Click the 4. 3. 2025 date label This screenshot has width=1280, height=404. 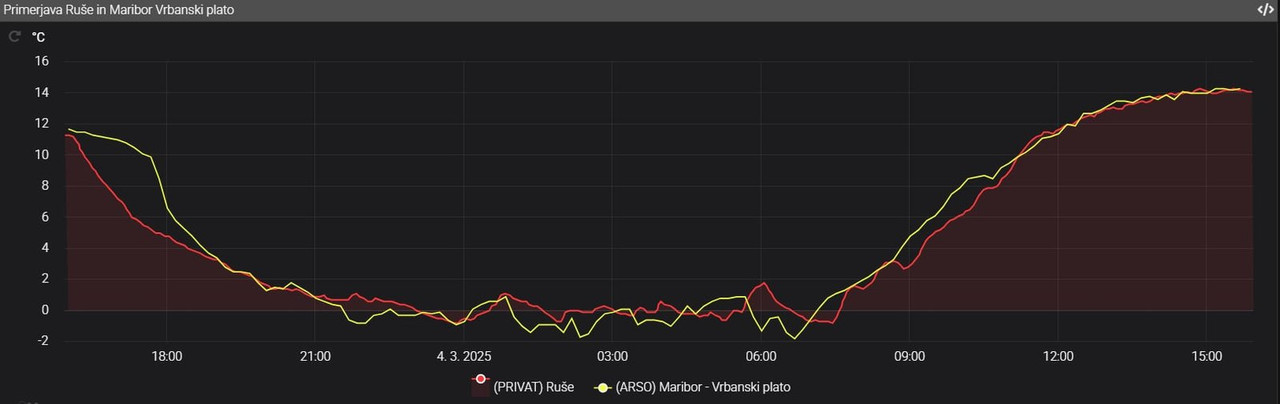(x=464, y=356)
